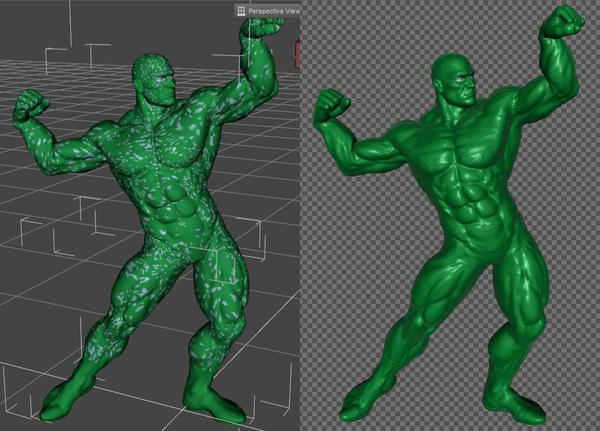The width and height of the screenshot is (600, 431).
Task: Open the Perspective View label menu
Action: [x=273, y=11]
